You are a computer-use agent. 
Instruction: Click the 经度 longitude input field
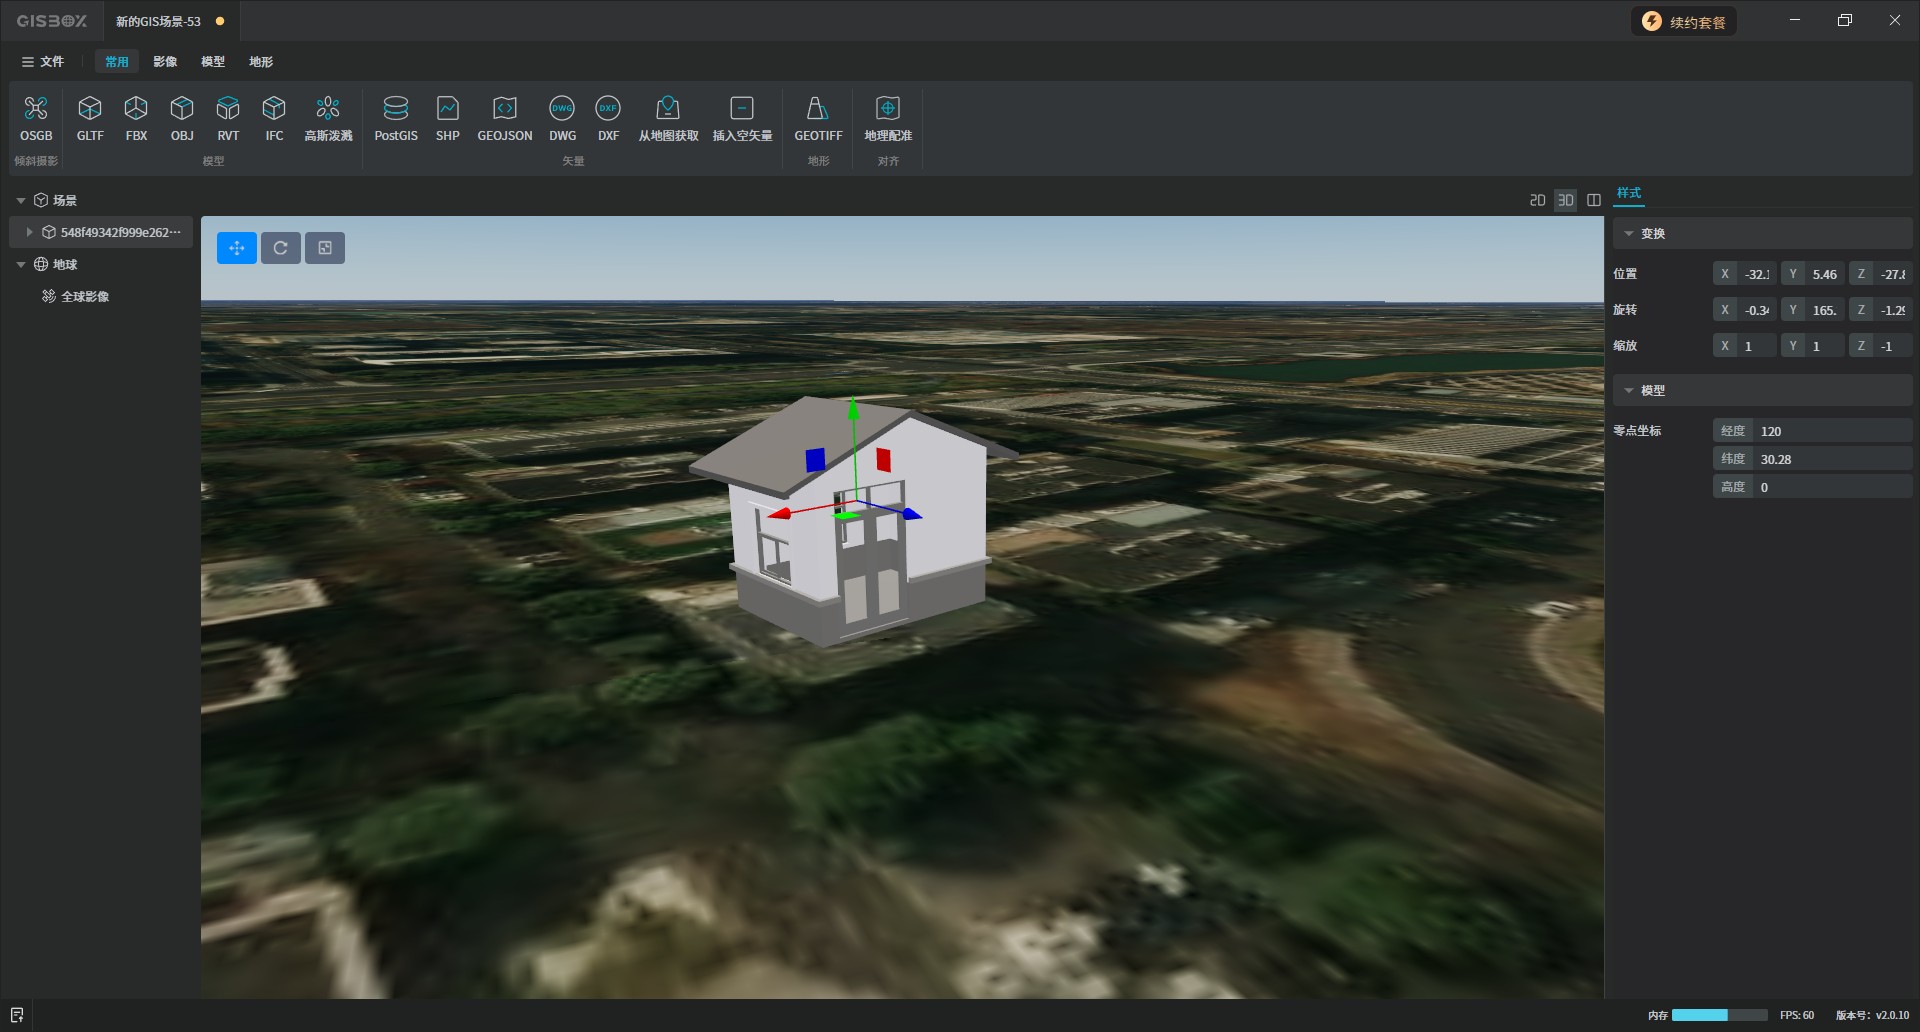coord(1830,431)
